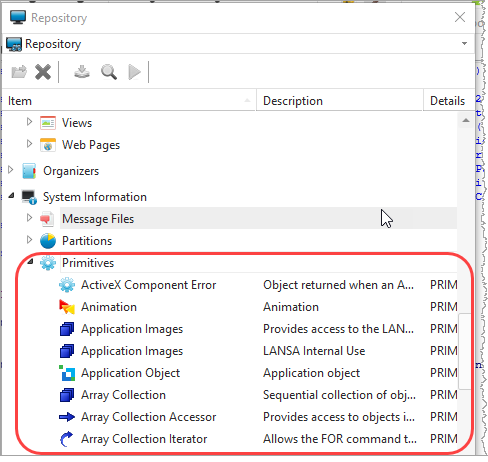The width and height of the screenshot is (488, 462).
Task: Collapse the Primitives node
Action: click(x=30, y=262)
